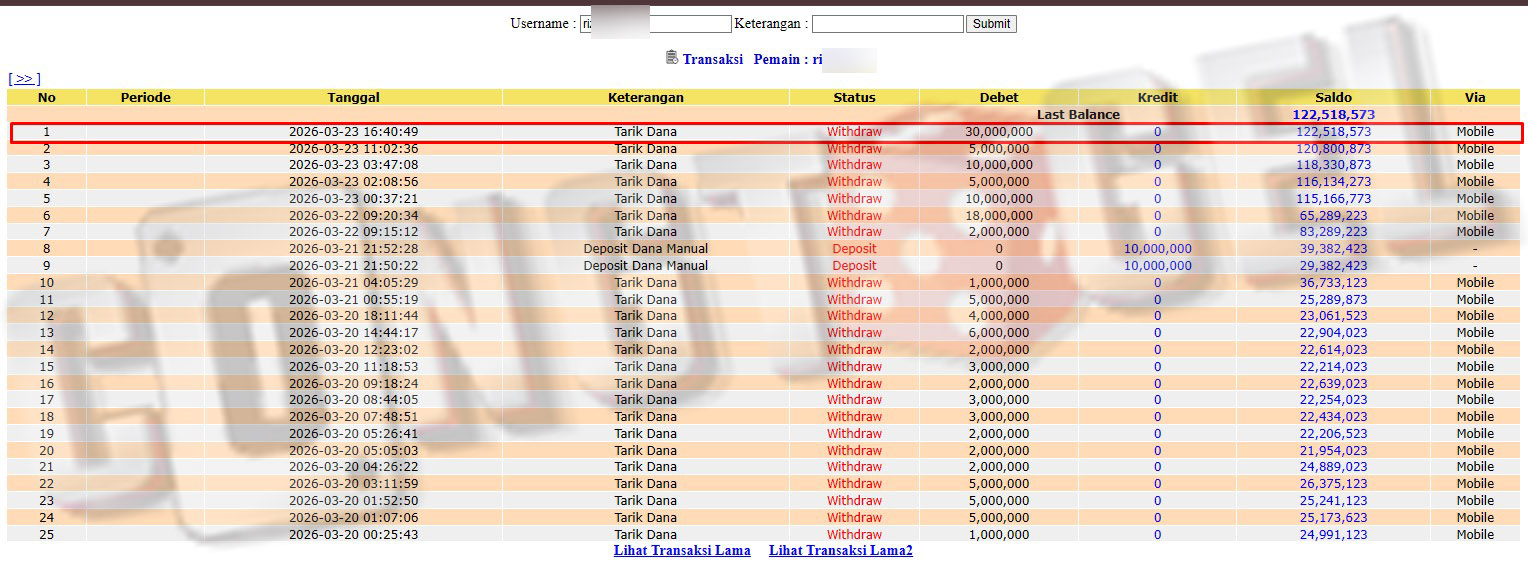1528x565 pixels.
Task: Click the Via column header
Action: (x=1475, y=97)
